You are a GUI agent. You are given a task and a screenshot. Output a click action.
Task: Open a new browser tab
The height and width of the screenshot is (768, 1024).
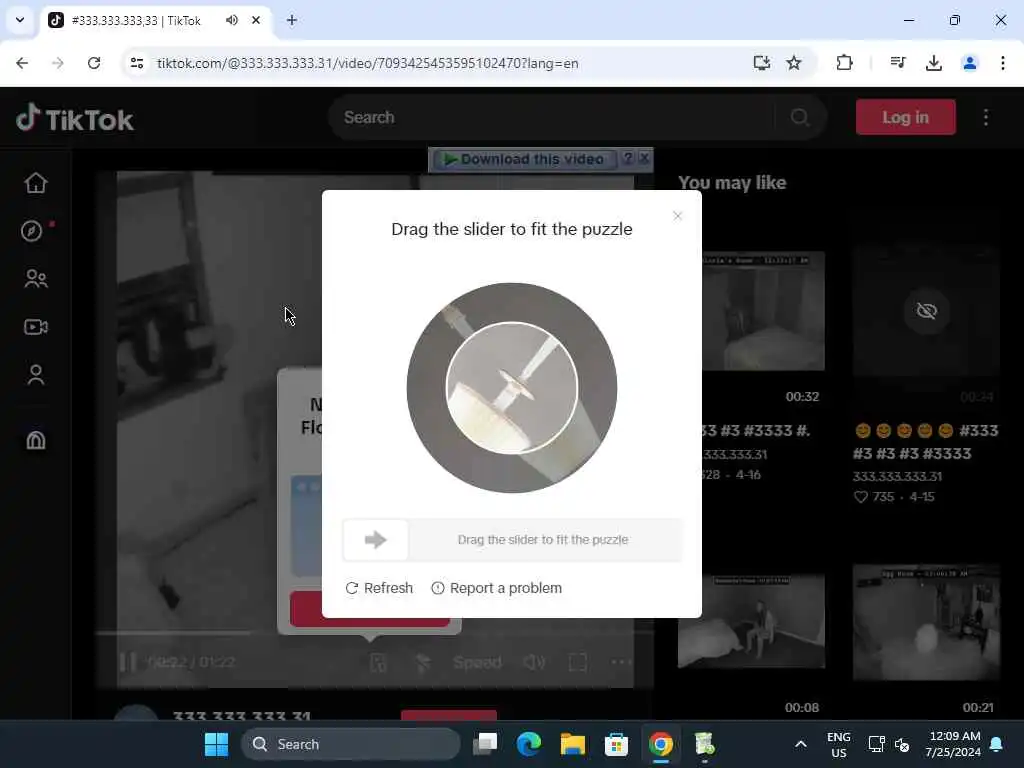coord(292,20)
